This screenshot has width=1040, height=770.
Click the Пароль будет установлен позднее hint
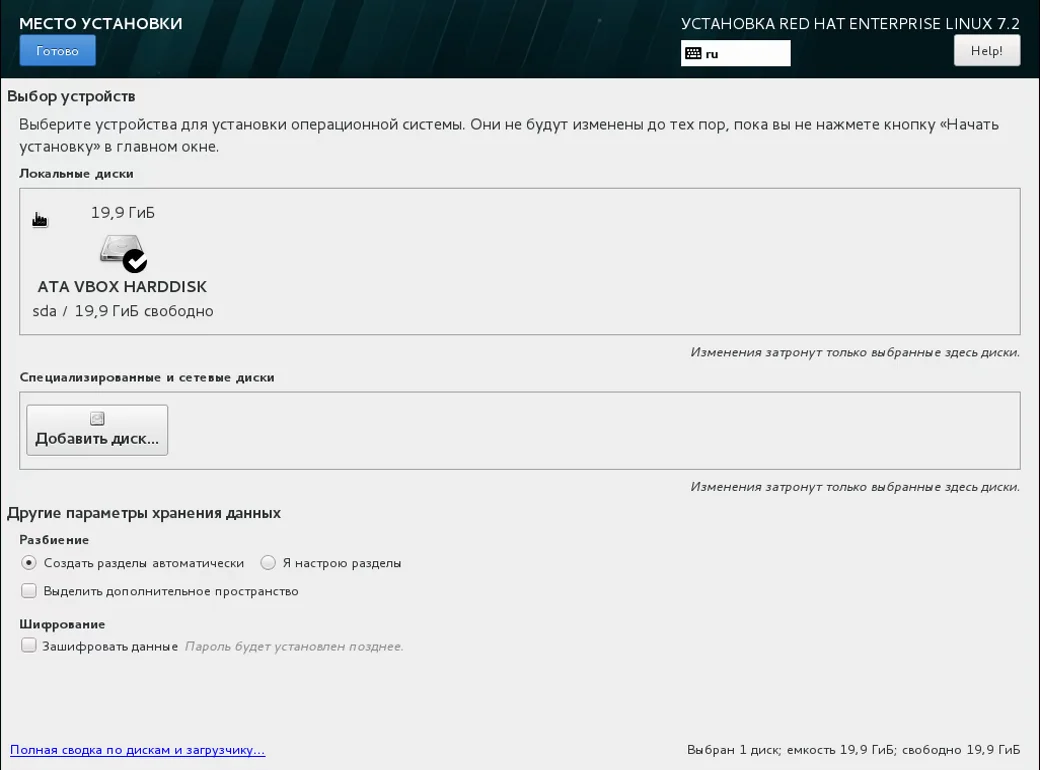tap(294, 647)
